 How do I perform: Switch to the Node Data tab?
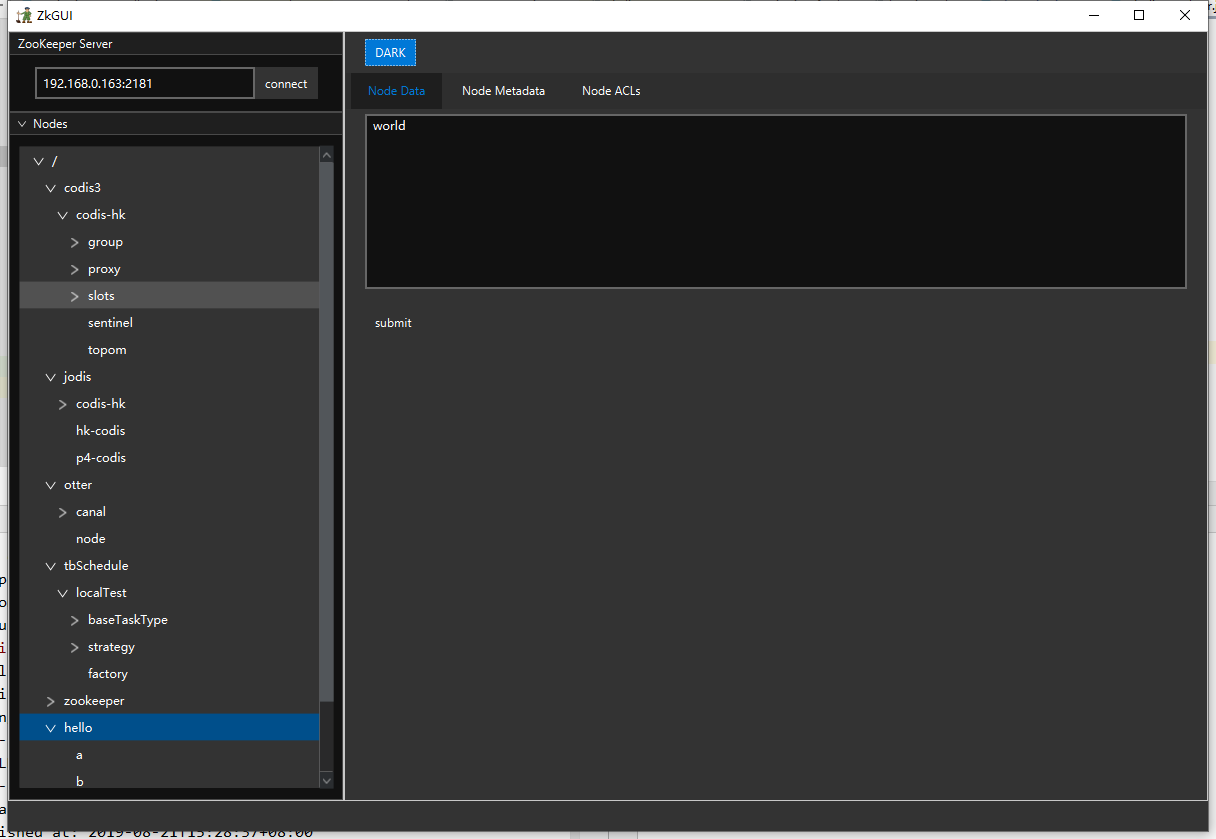[396, 91]
